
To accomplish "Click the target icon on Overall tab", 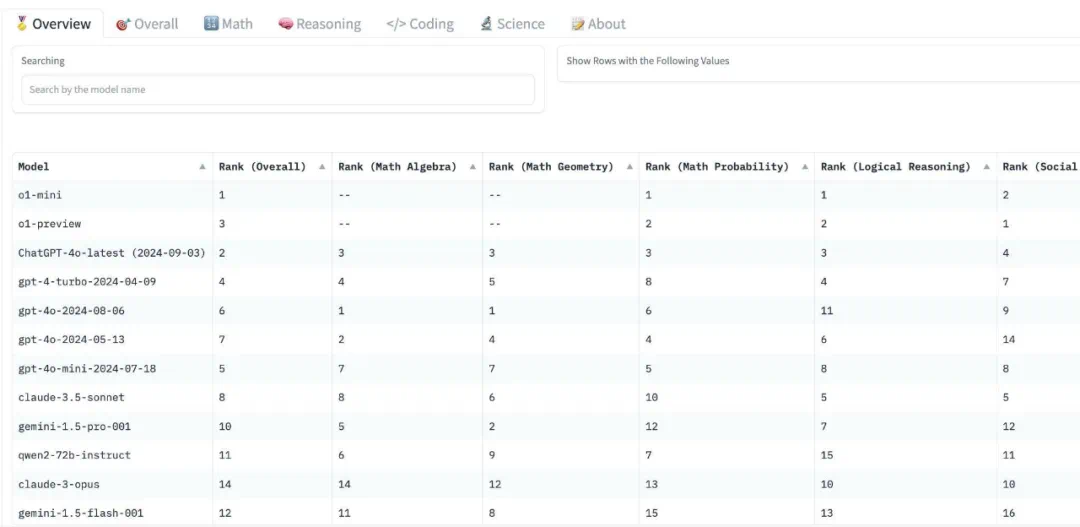I will click(x=123, y=24).
